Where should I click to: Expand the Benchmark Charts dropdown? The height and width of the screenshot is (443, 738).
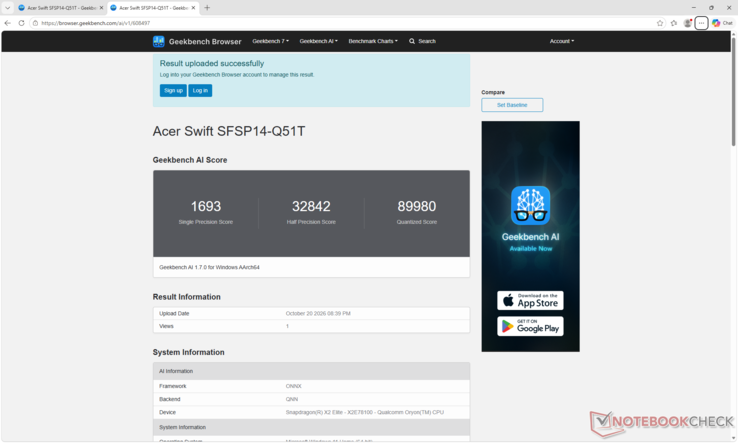(x=373, y=41)
